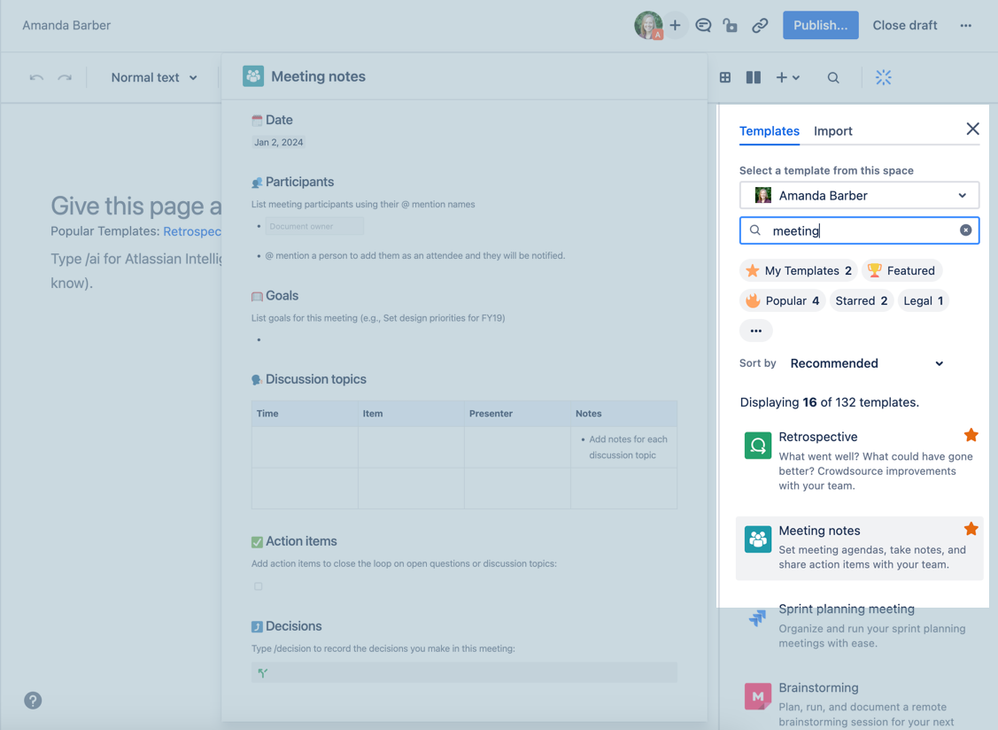Viewport: 998px width, 730px height.
Task: Select the Templates tab
Action: pyautogui.click(x=769, y=131)
